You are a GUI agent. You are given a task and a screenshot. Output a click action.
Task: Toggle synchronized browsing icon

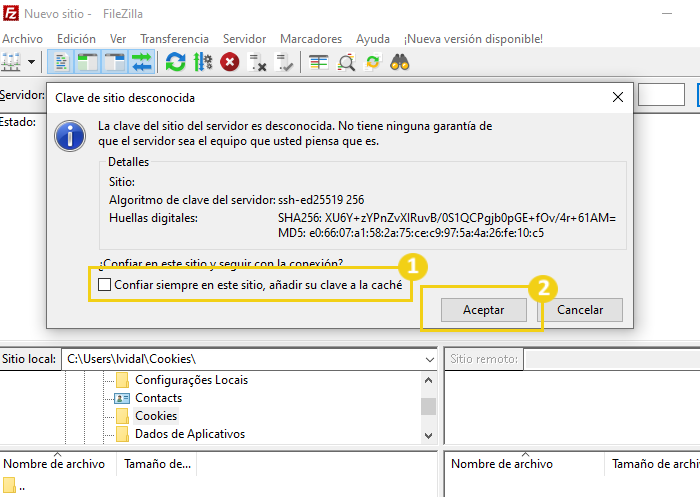tap(373, 62)
